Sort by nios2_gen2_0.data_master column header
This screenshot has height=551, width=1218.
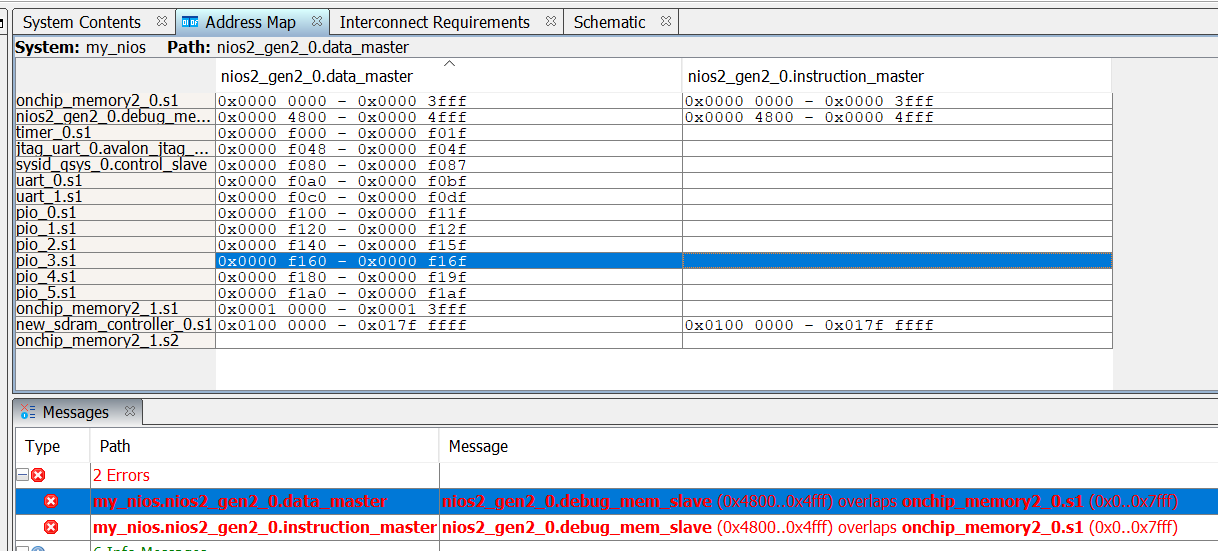449,76
